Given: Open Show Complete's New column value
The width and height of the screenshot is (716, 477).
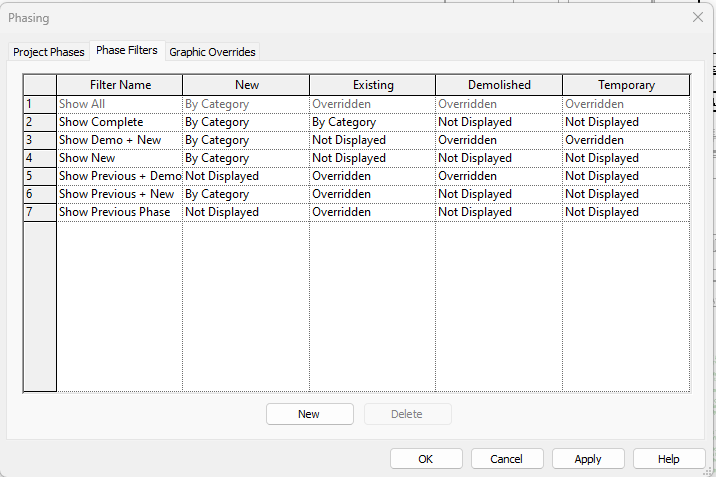Looking at the screenshot, I should click(246, 122).
